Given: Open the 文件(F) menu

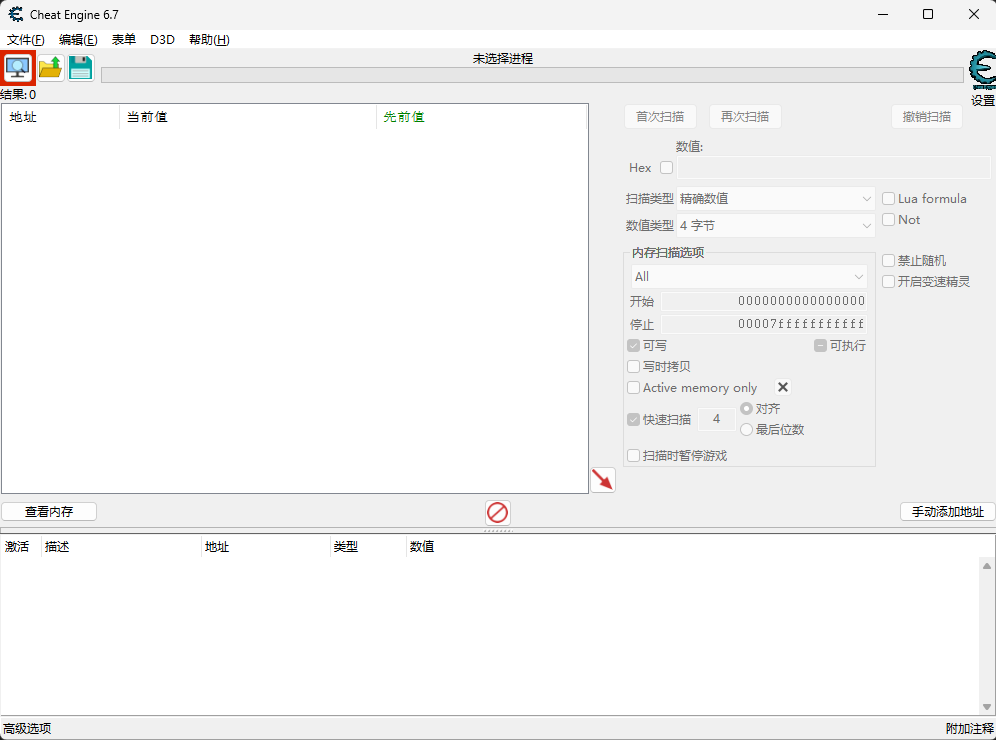Looking at the screenshot, I should tap(26, 40).
